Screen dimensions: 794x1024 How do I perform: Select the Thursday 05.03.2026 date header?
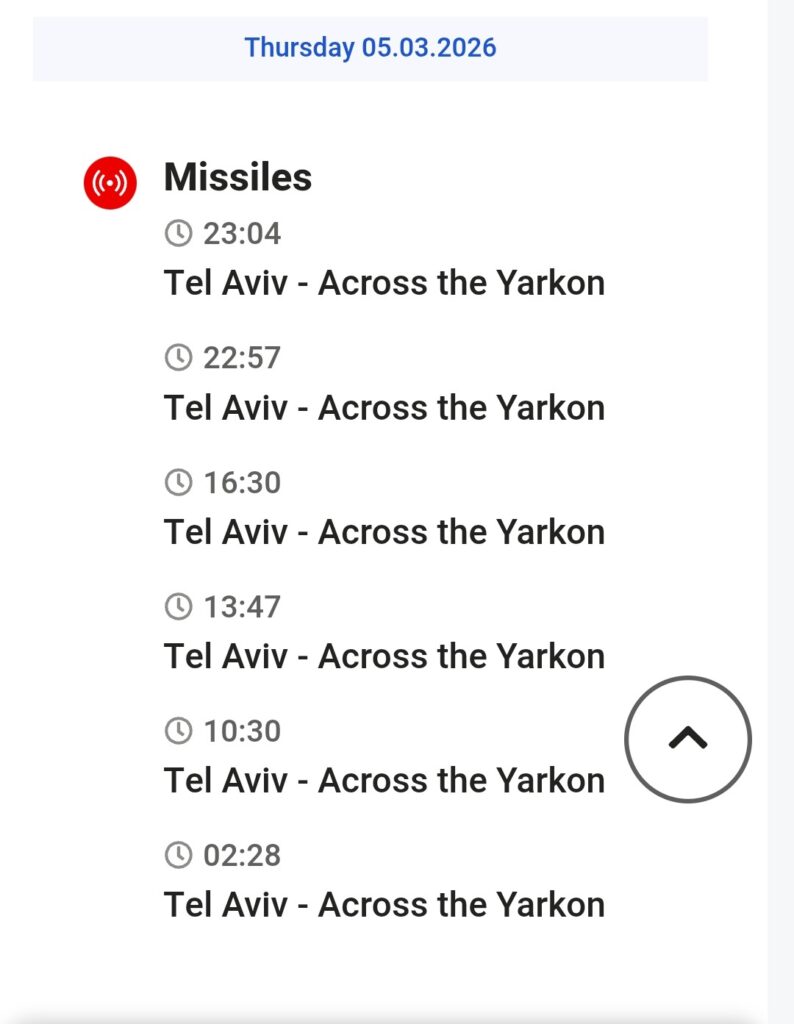(370, 48)
